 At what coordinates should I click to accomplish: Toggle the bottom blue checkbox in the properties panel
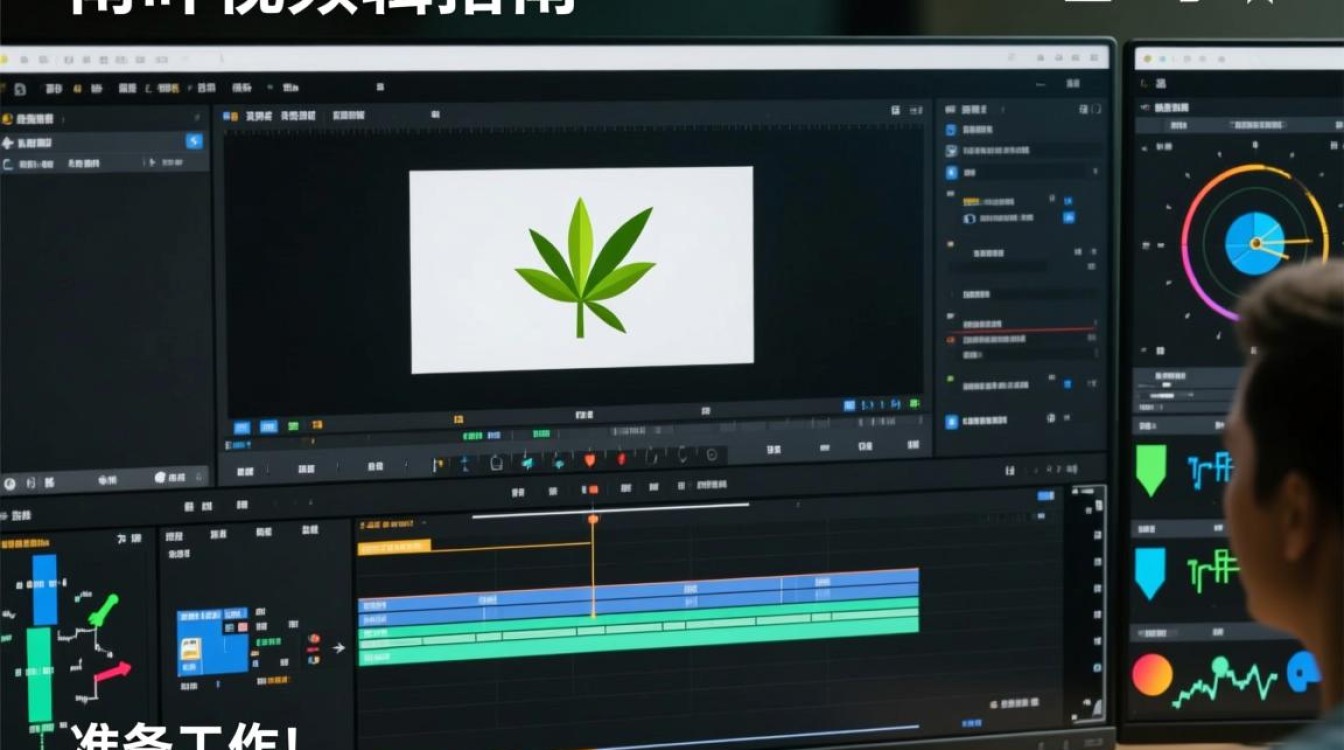[952, 422]
